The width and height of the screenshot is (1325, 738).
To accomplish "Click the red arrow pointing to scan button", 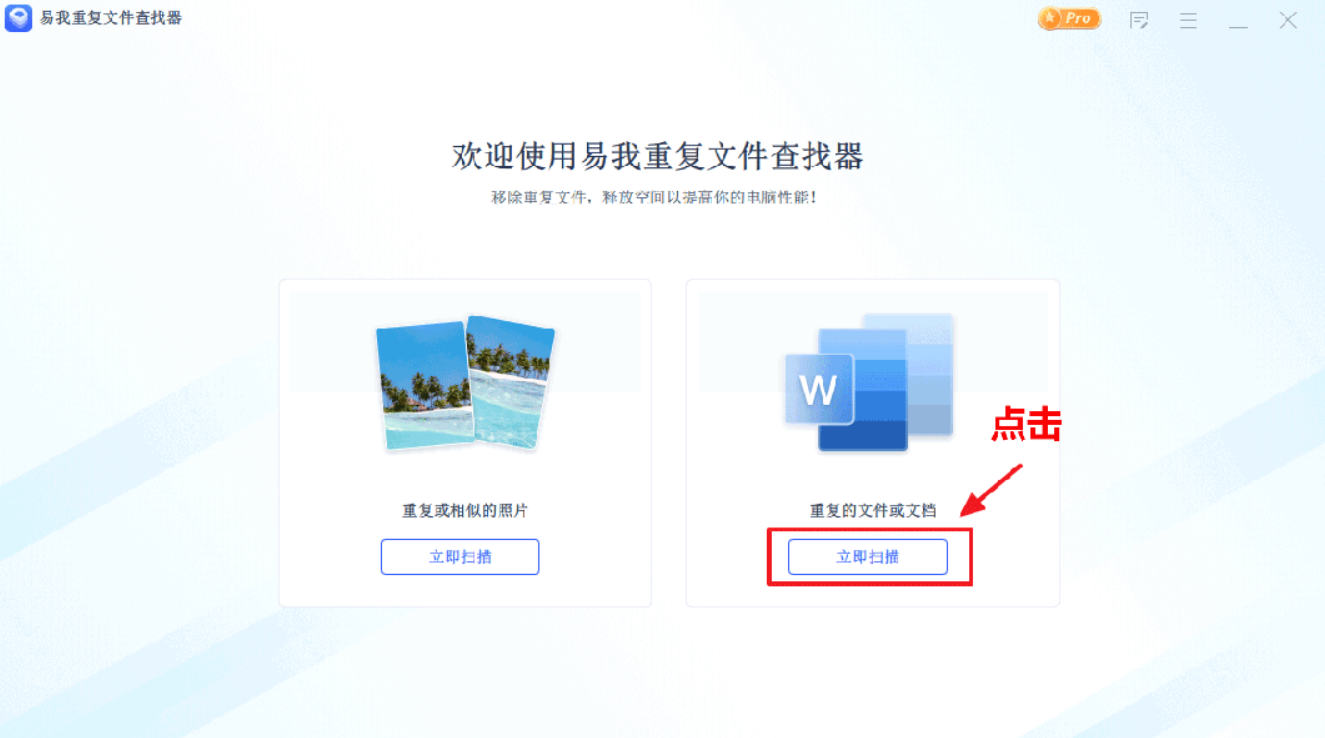I will 992,490.
